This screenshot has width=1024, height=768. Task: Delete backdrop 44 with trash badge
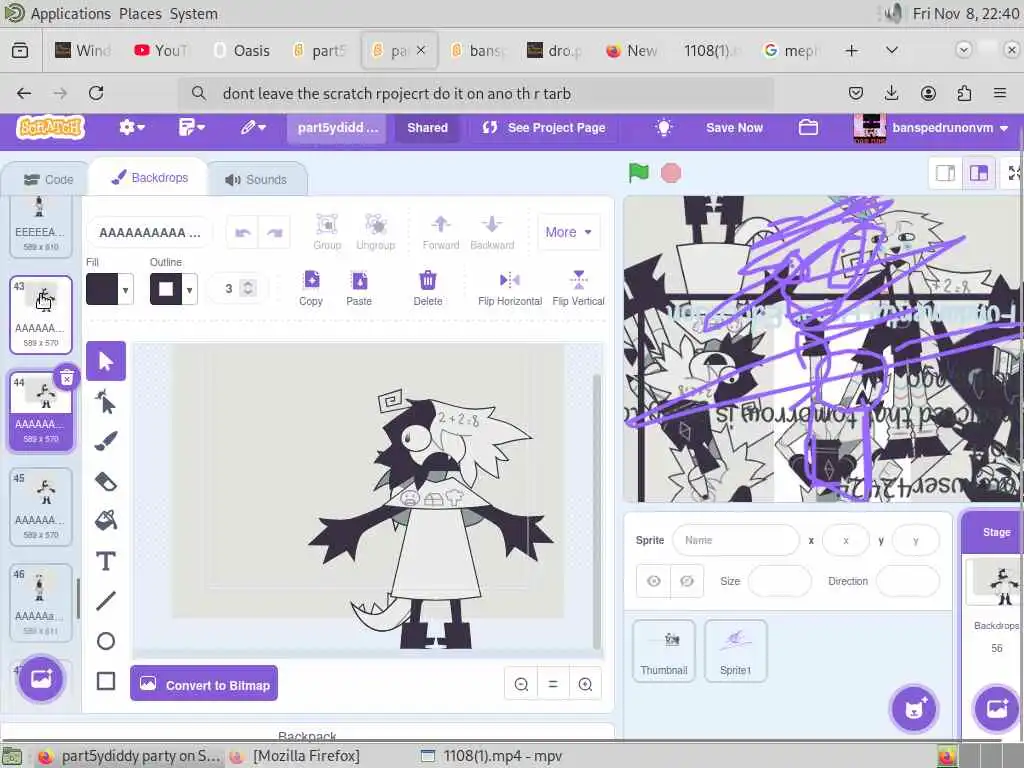67,377
